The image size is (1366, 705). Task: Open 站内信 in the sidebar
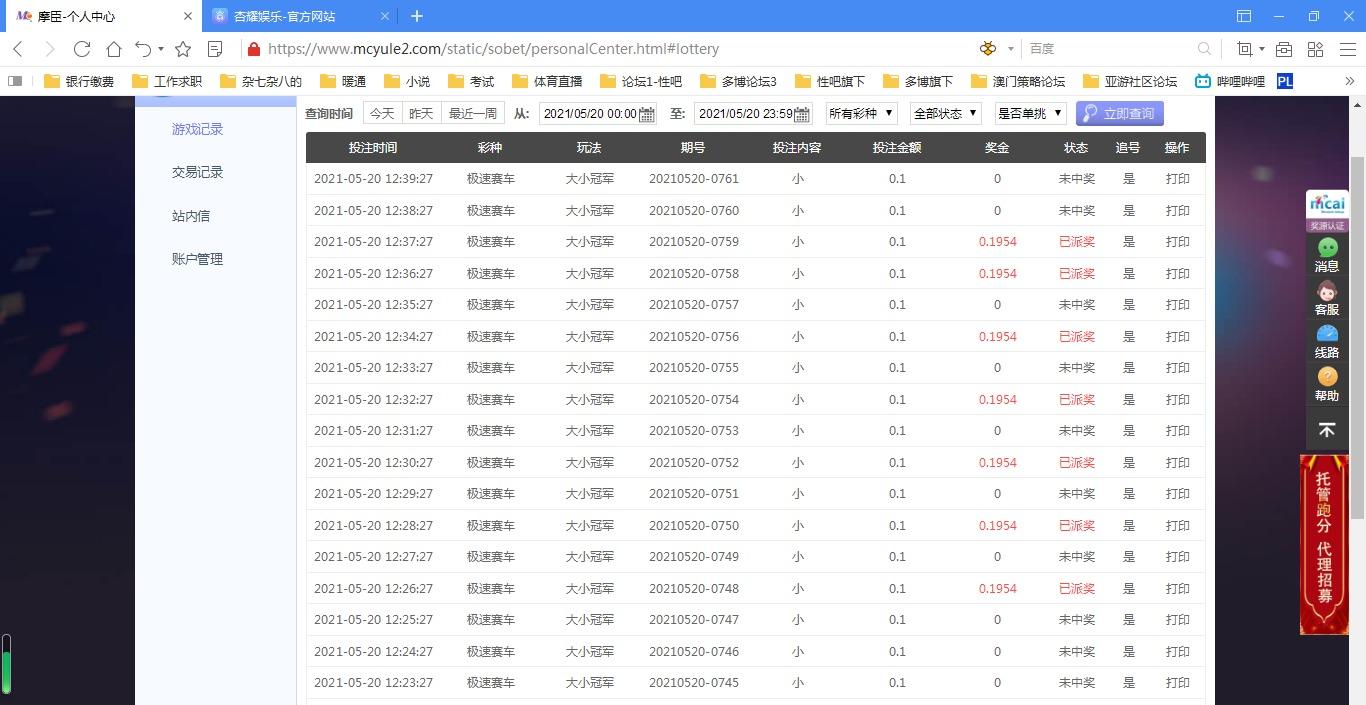pyautogui.click(x=191, y=216)
